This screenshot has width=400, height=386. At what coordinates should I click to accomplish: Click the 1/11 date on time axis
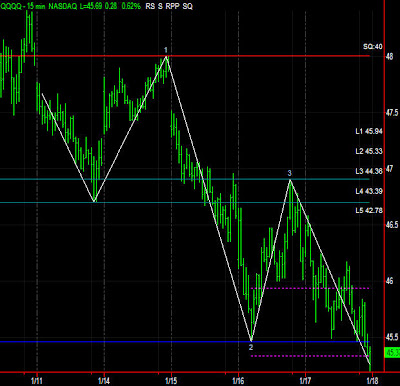pyautogui.click(x=36, y=381)
